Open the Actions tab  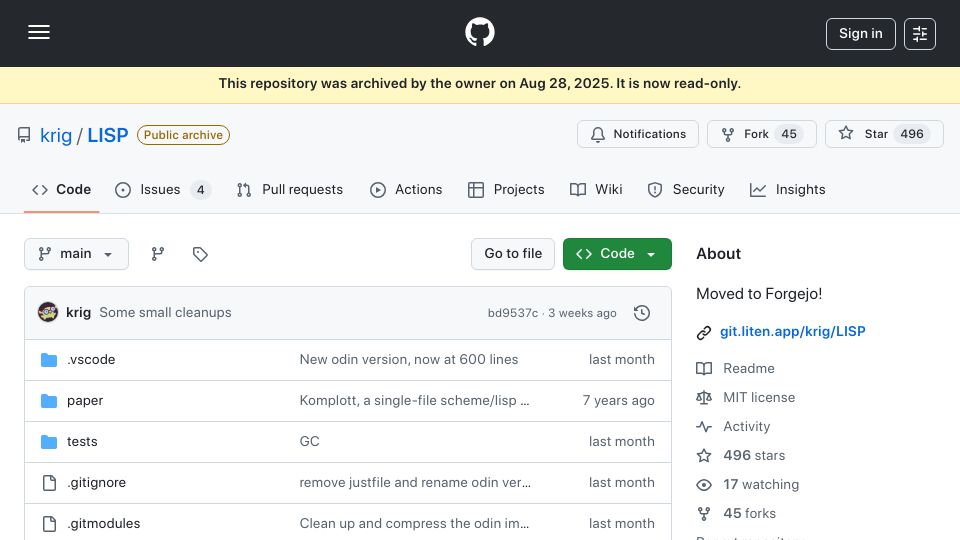(406, 190)
